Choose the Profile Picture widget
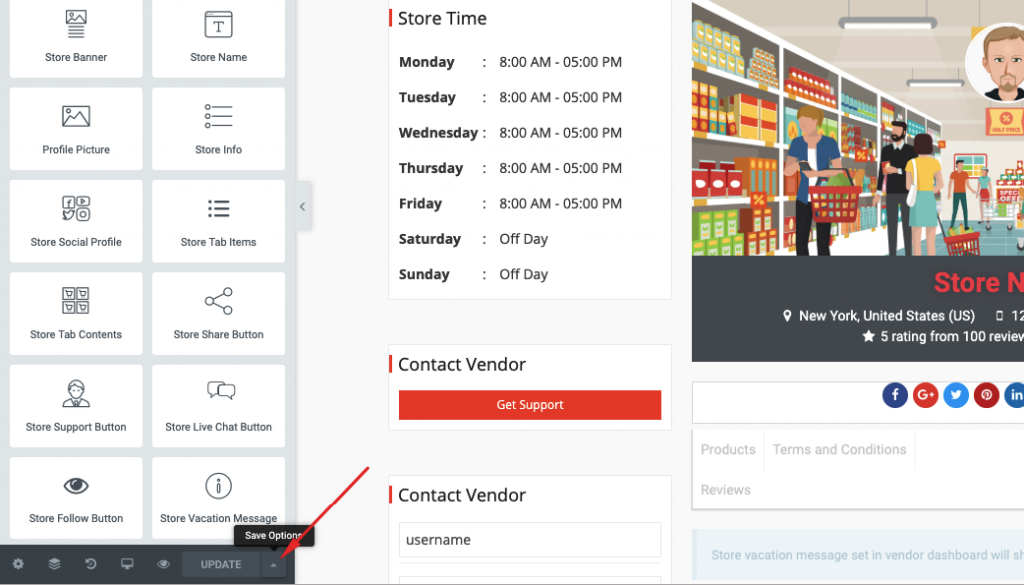The width and height of the screenshot is (1024, 585). [x=76, y=129]
